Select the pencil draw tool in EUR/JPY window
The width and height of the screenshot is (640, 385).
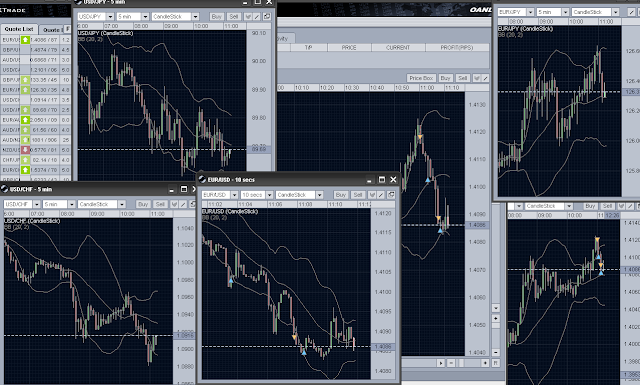coord(632,12)
